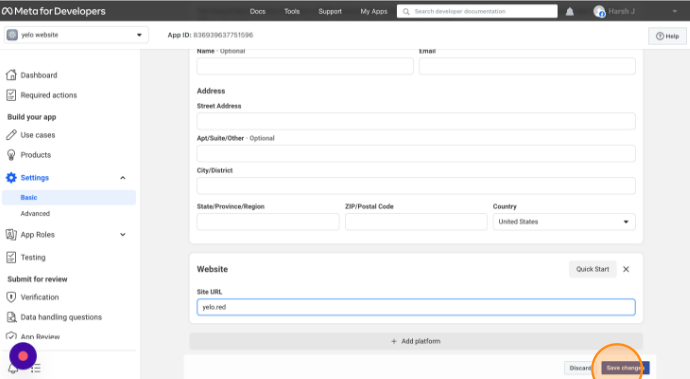Open the yelo website app selector dropdown
The width and height of the screenshot is (690, 379).
coord(76,35)
